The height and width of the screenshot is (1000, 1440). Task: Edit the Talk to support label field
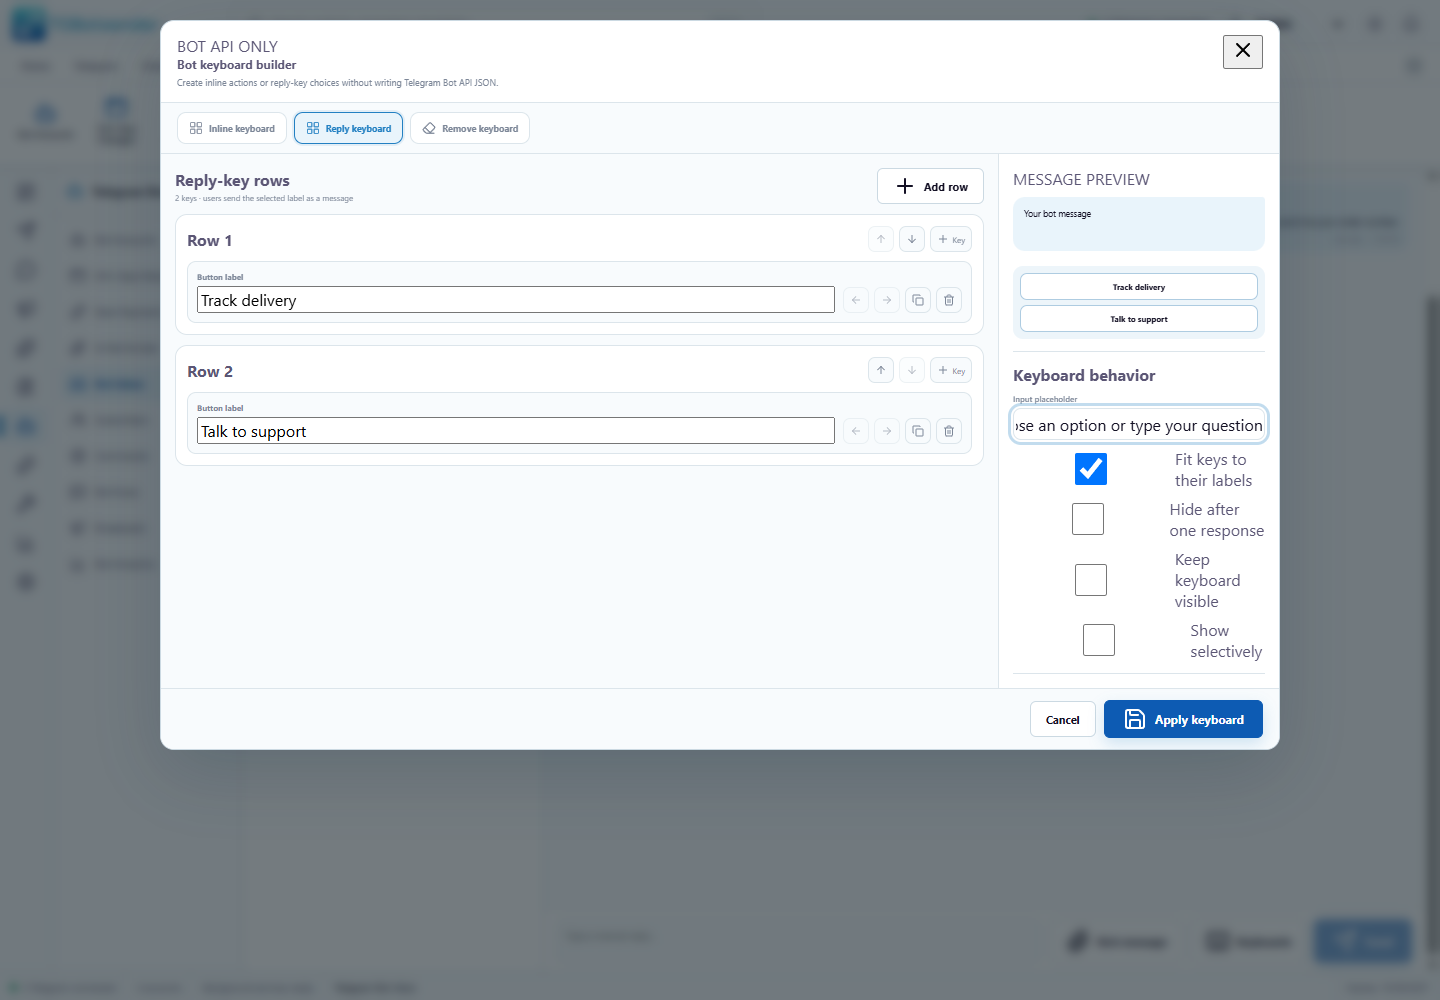tap(516, 431)
